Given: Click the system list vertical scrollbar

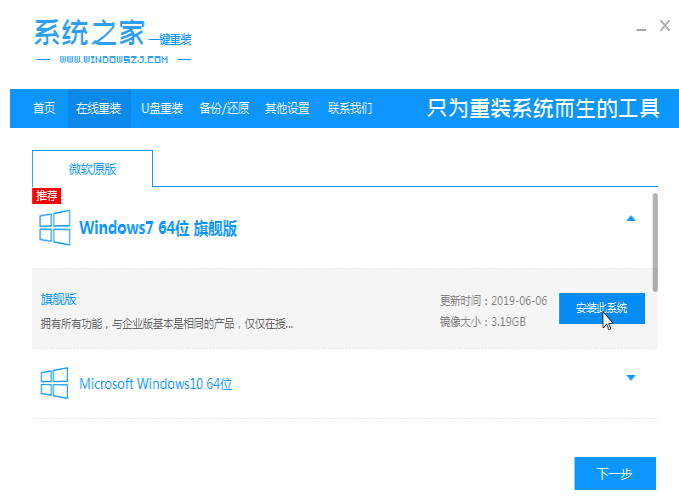Looking at the screenshot, I should 655,240.
